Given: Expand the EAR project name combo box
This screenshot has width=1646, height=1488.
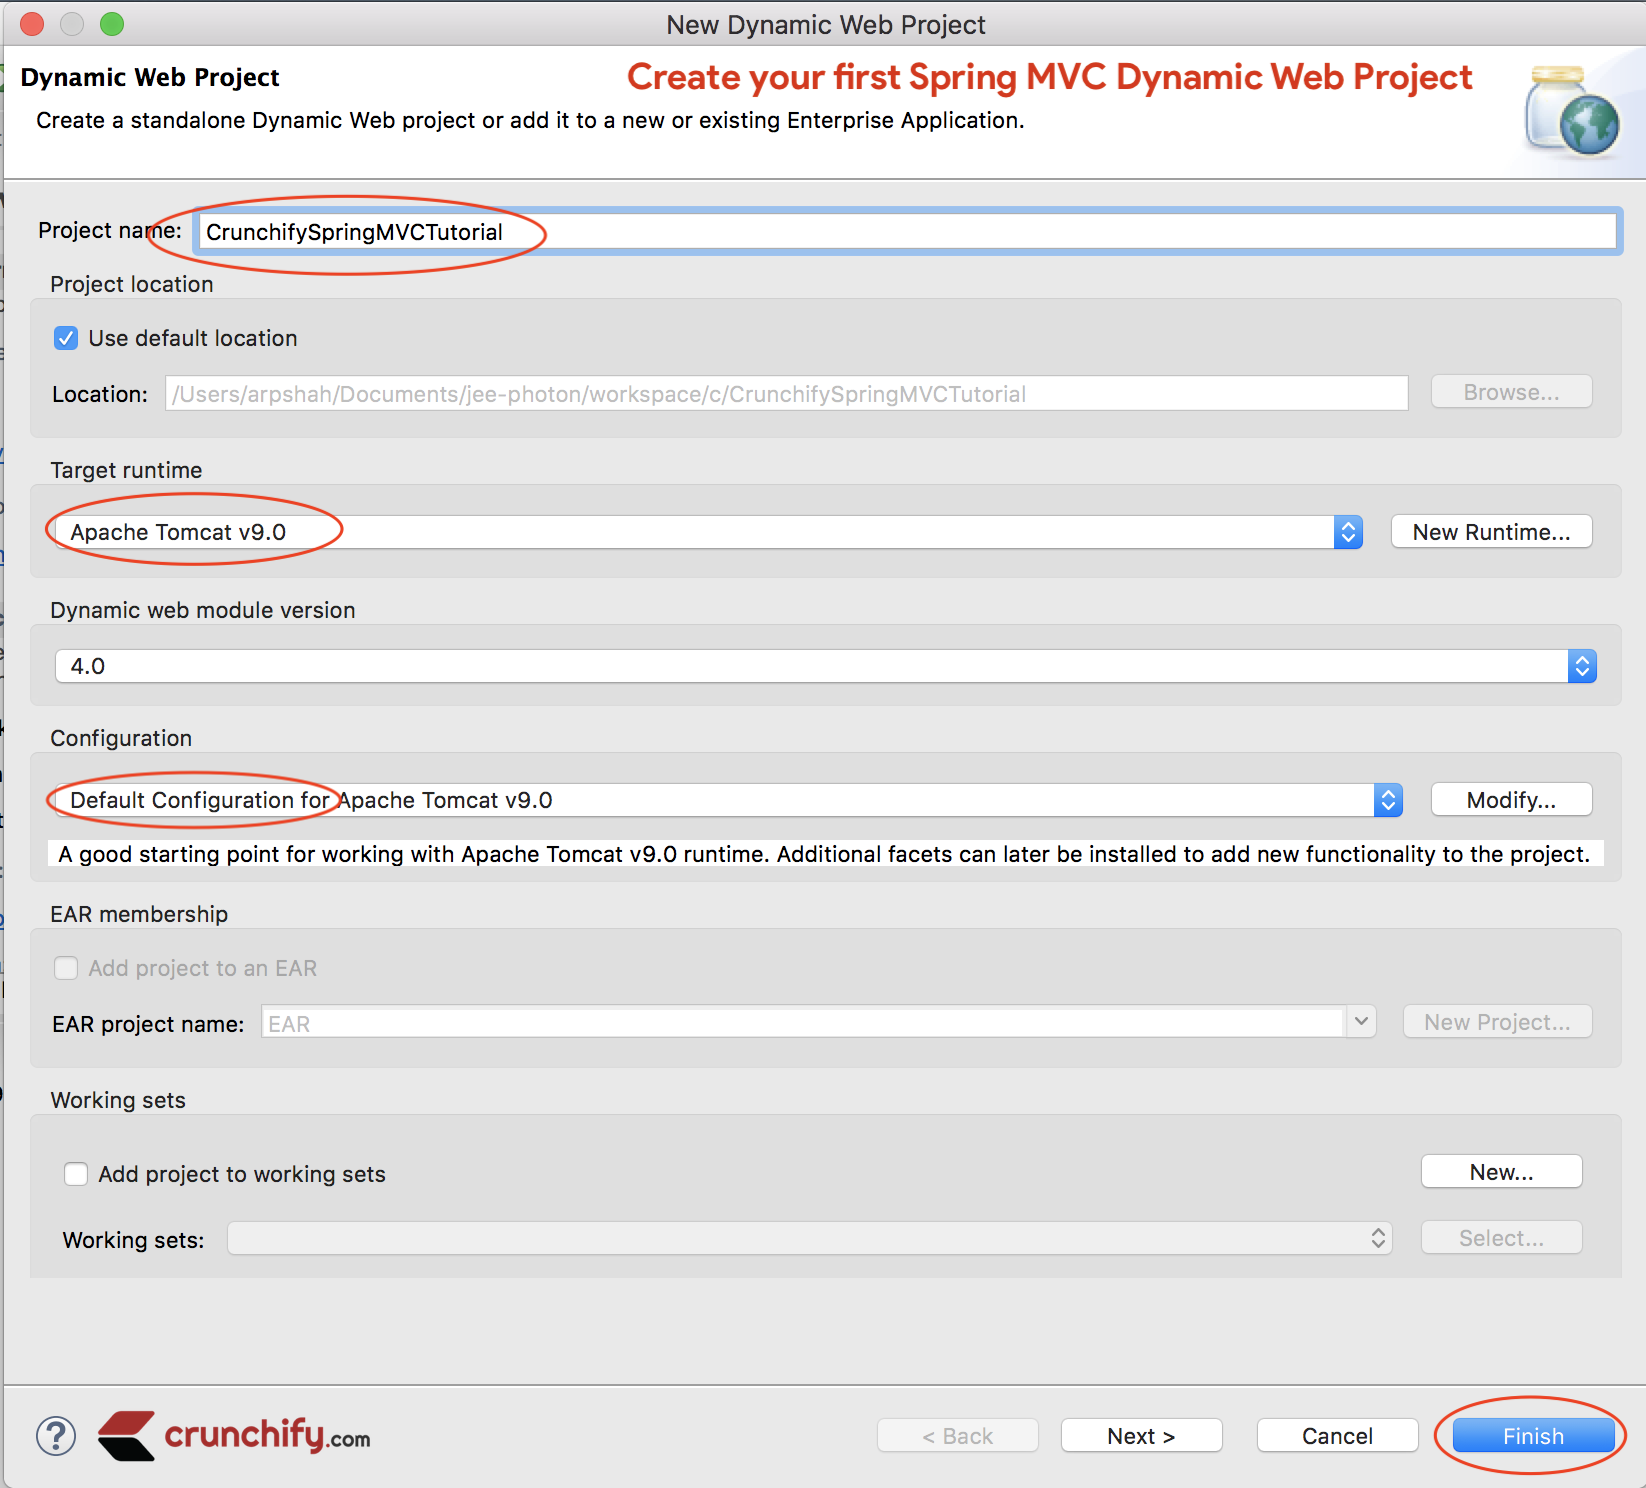Looking at the screenshot, I should pyautogui.click(x=1360, y=1022).
